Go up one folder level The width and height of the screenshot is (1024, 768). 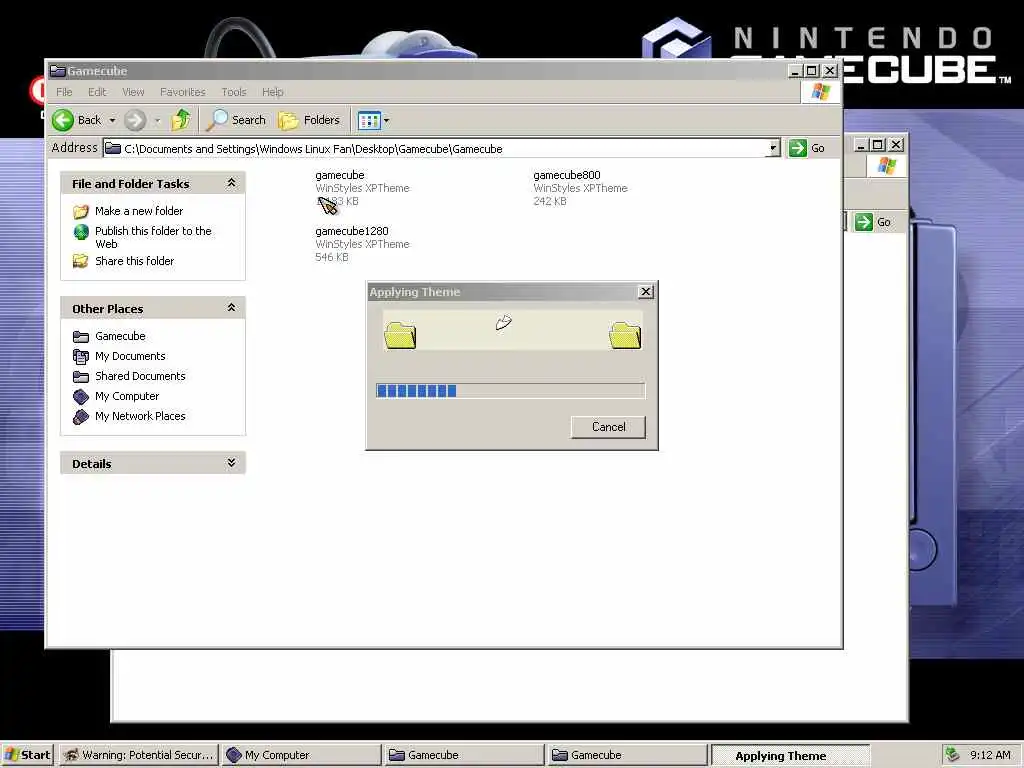click(x=181, y=120)
